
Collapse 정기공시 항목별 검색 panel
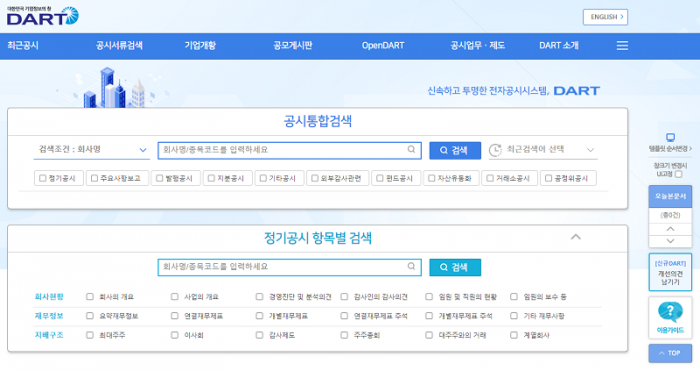tap(576, 237)
